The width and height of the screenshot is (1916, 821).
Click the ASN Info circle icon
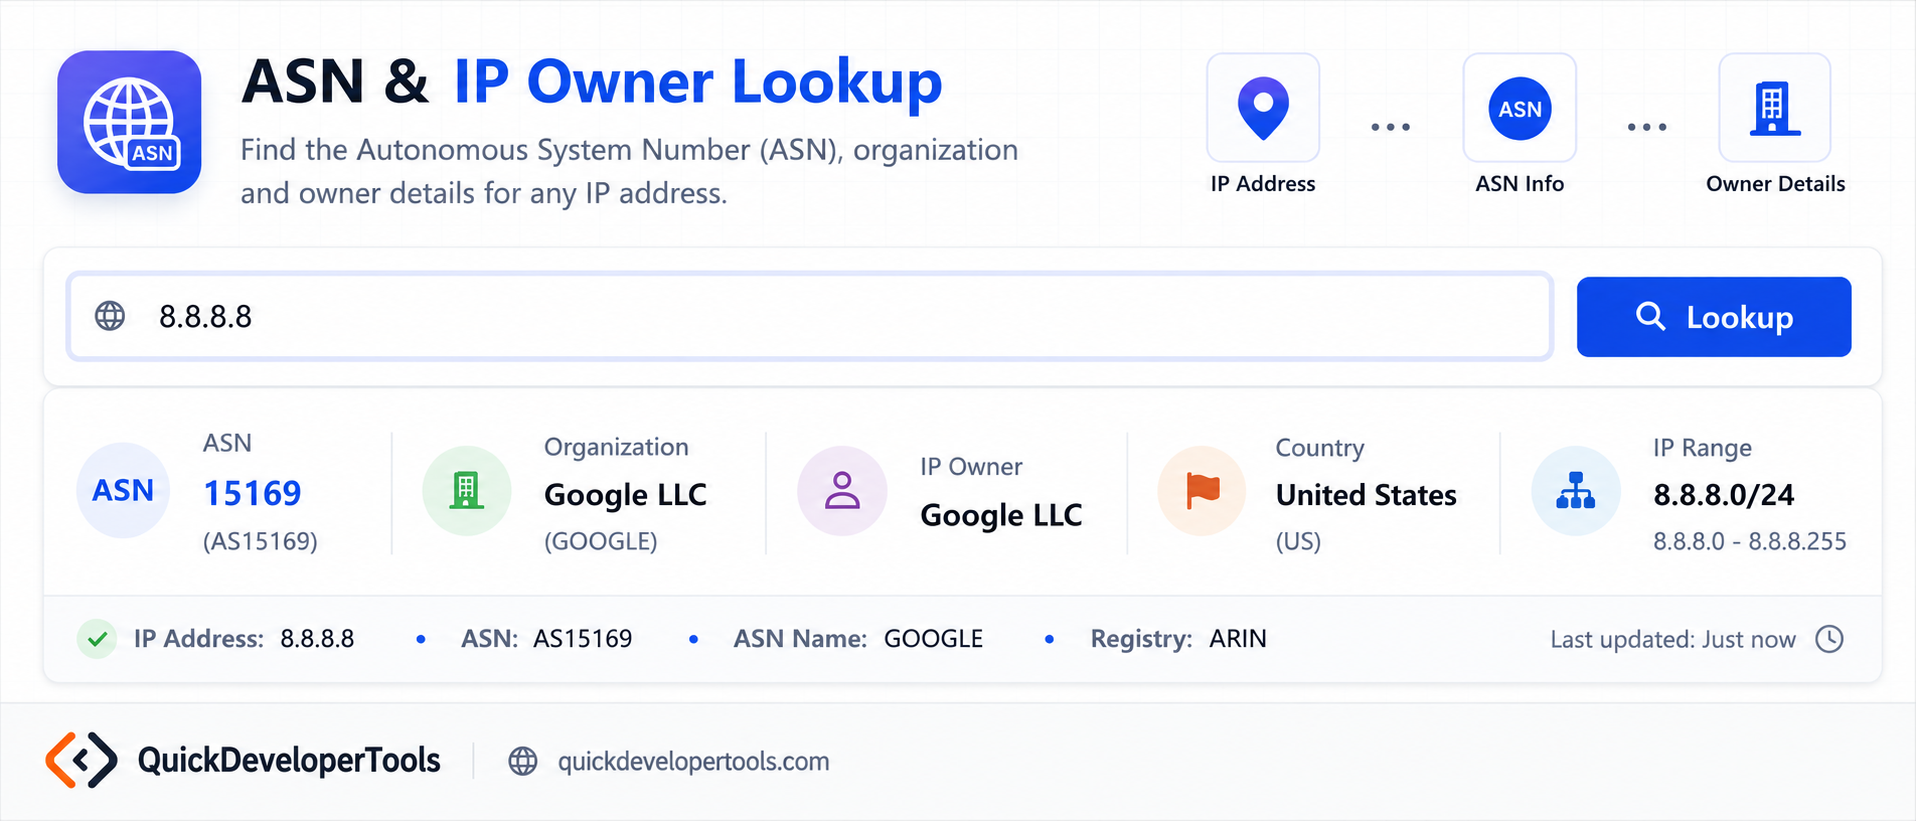[1520, 108]
